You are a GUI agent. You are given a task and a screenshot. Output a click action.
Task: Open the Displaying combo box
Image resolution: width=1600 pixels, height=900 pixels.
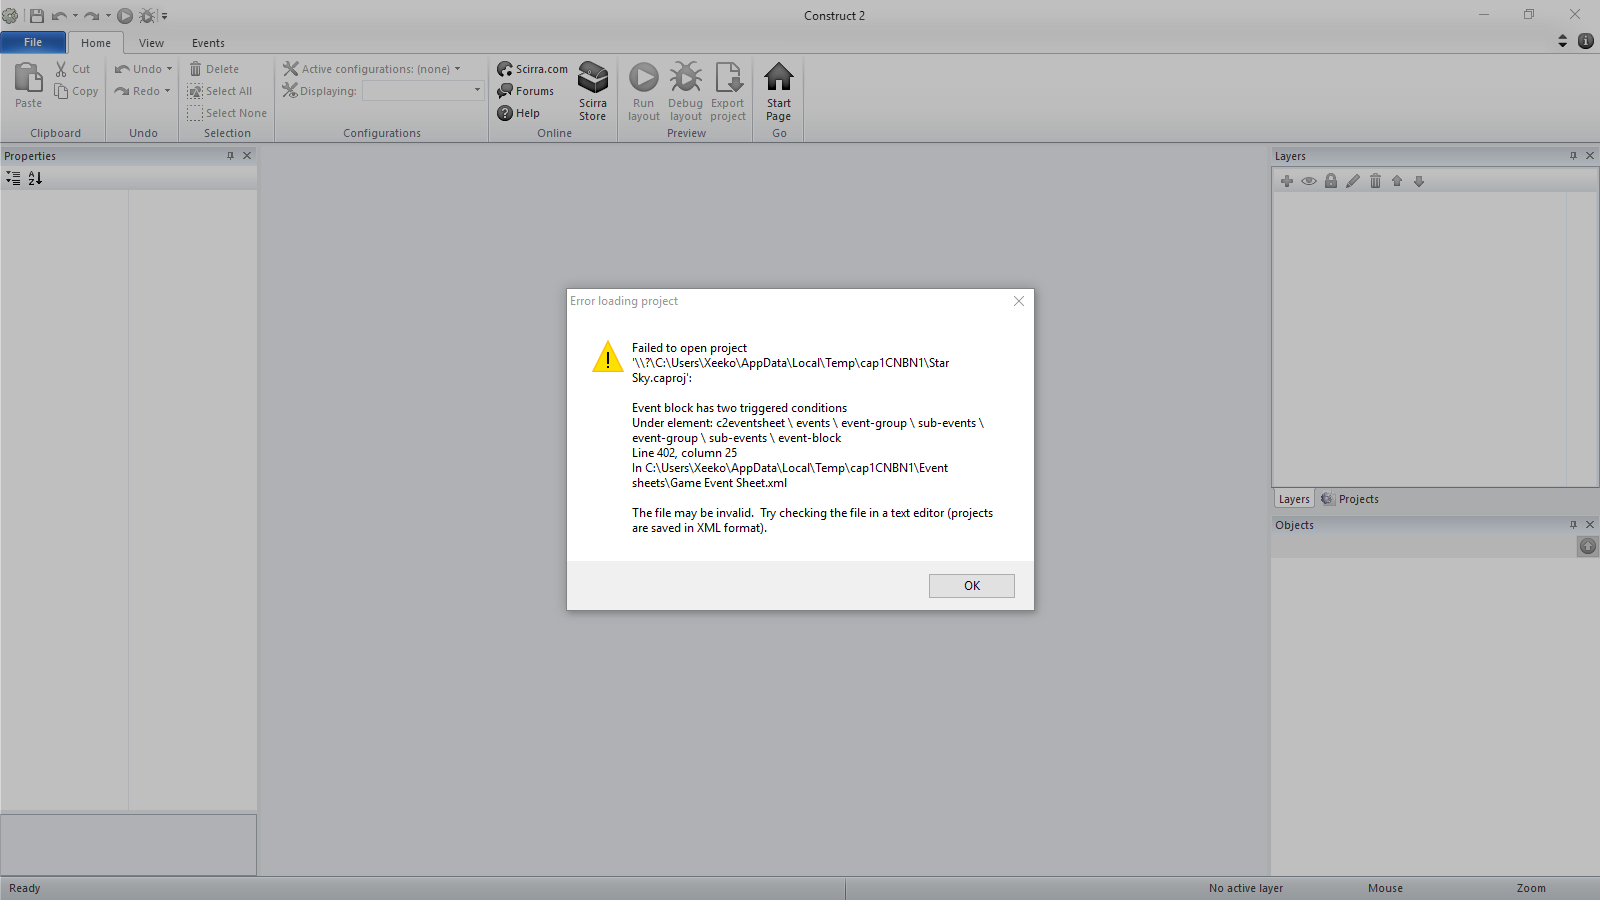423,91
